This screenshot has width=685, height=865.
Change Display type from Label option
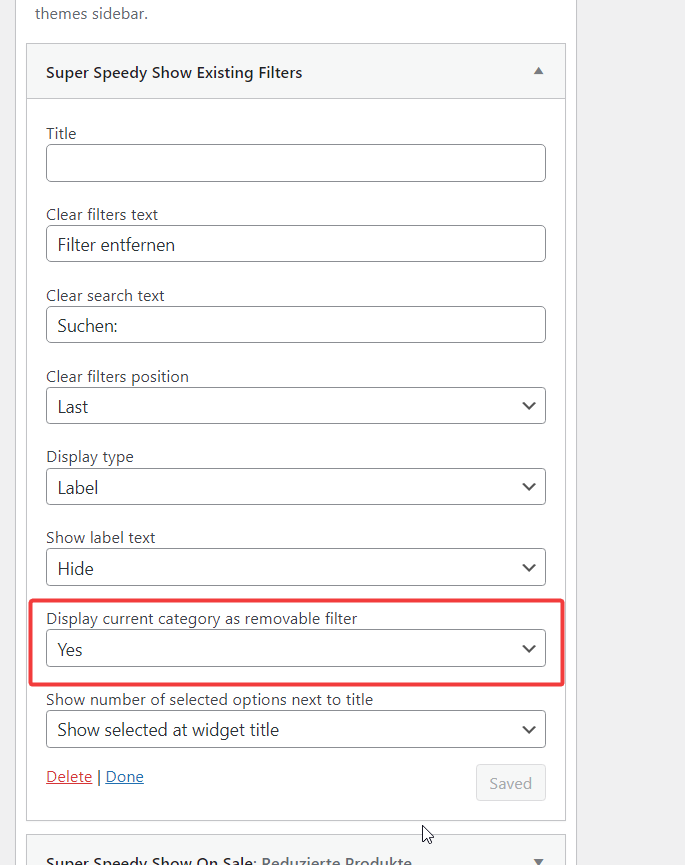tap(295, 486)
